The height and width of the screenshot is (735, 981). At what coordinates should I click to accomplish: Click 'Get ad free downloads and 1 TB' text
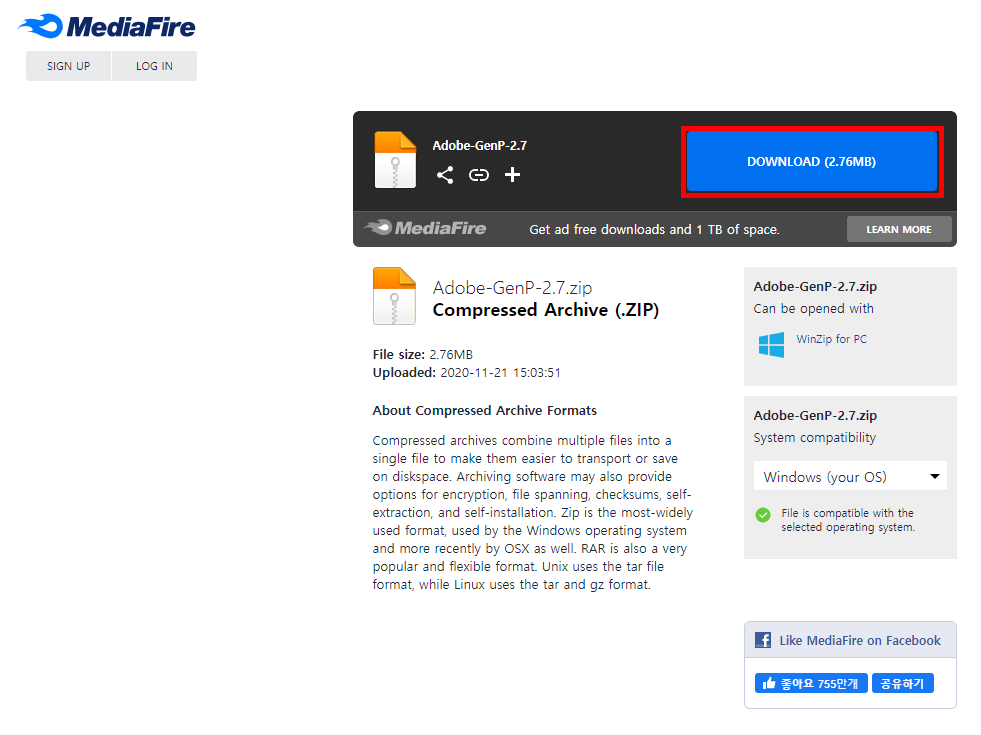click(x=654, y=230)
